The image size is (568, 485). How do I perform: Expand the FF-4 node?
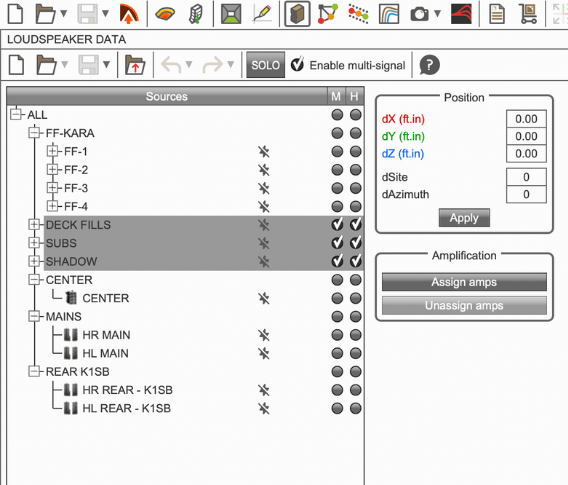coord(53,206)
